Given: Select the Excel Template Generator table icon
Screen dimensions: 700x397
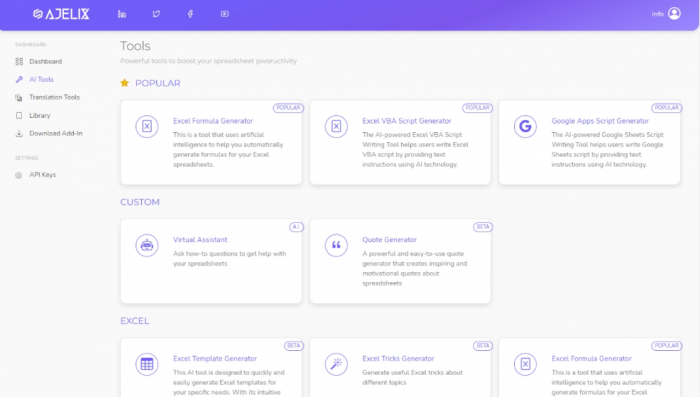Looking at the screenshot, I should pos(147,364).
